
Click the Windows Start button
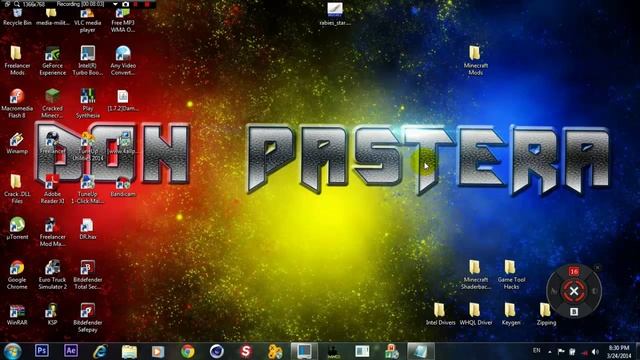(x=13, y=351)
